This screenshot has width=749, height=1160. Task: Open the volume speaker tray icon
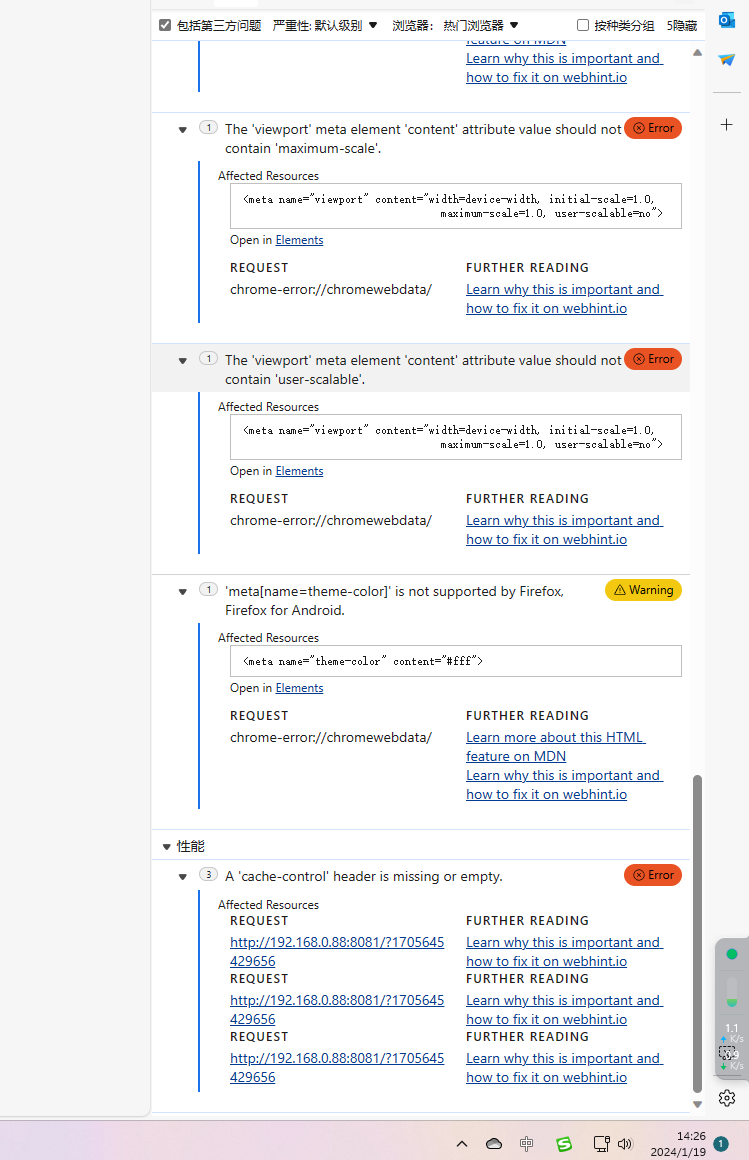click(626, 1144)
